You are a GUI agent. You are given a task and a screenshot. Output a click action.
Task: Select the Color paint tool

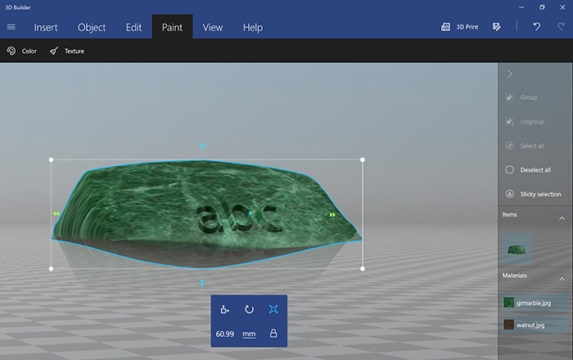pyautogui.click(x=22, y=51)
